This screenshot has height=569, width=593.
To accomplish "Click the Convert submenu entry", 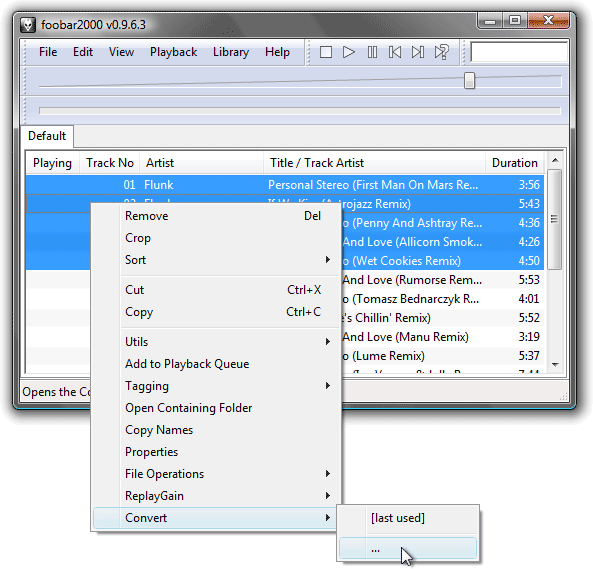I will tap(216, 518).
